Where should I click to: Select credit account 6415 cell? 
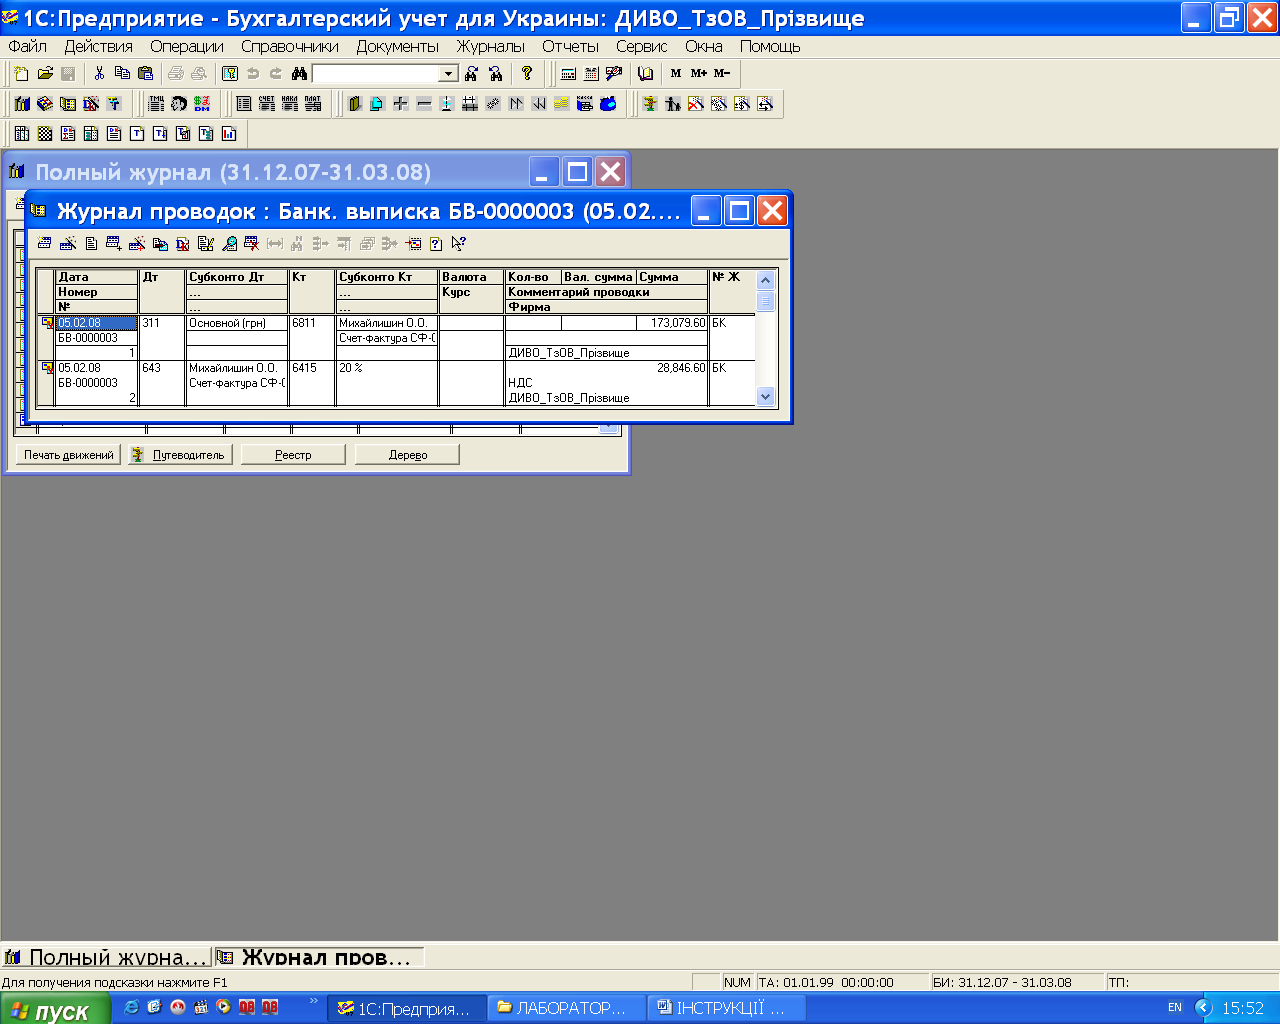tap(312, 383)
